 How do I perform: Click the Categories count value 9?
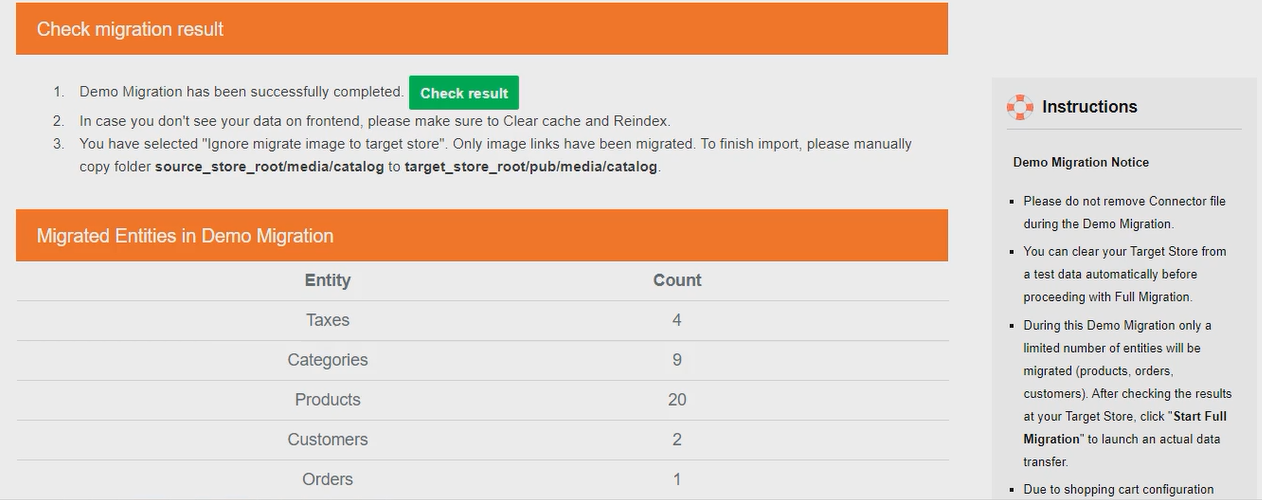[677, 360]
